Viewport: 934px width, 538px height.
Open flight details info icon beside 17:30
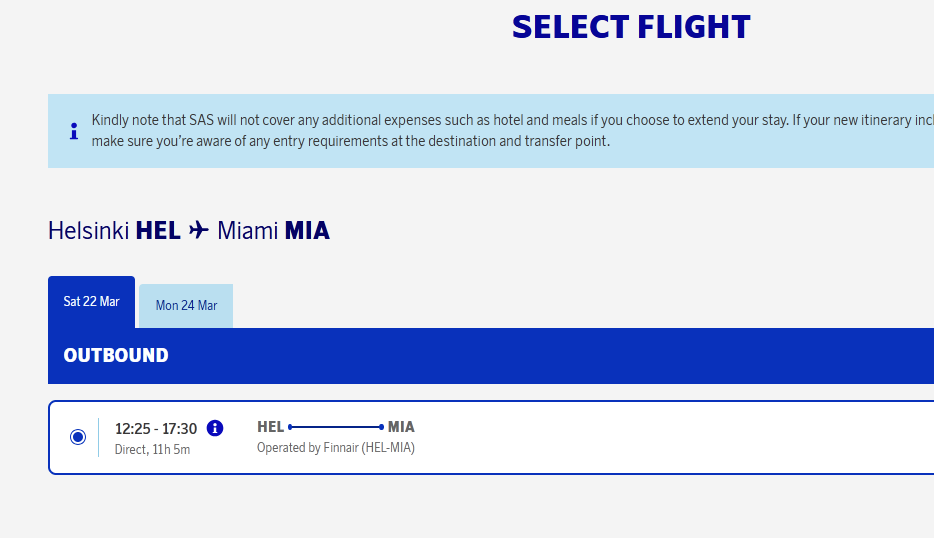coord(215,428)
